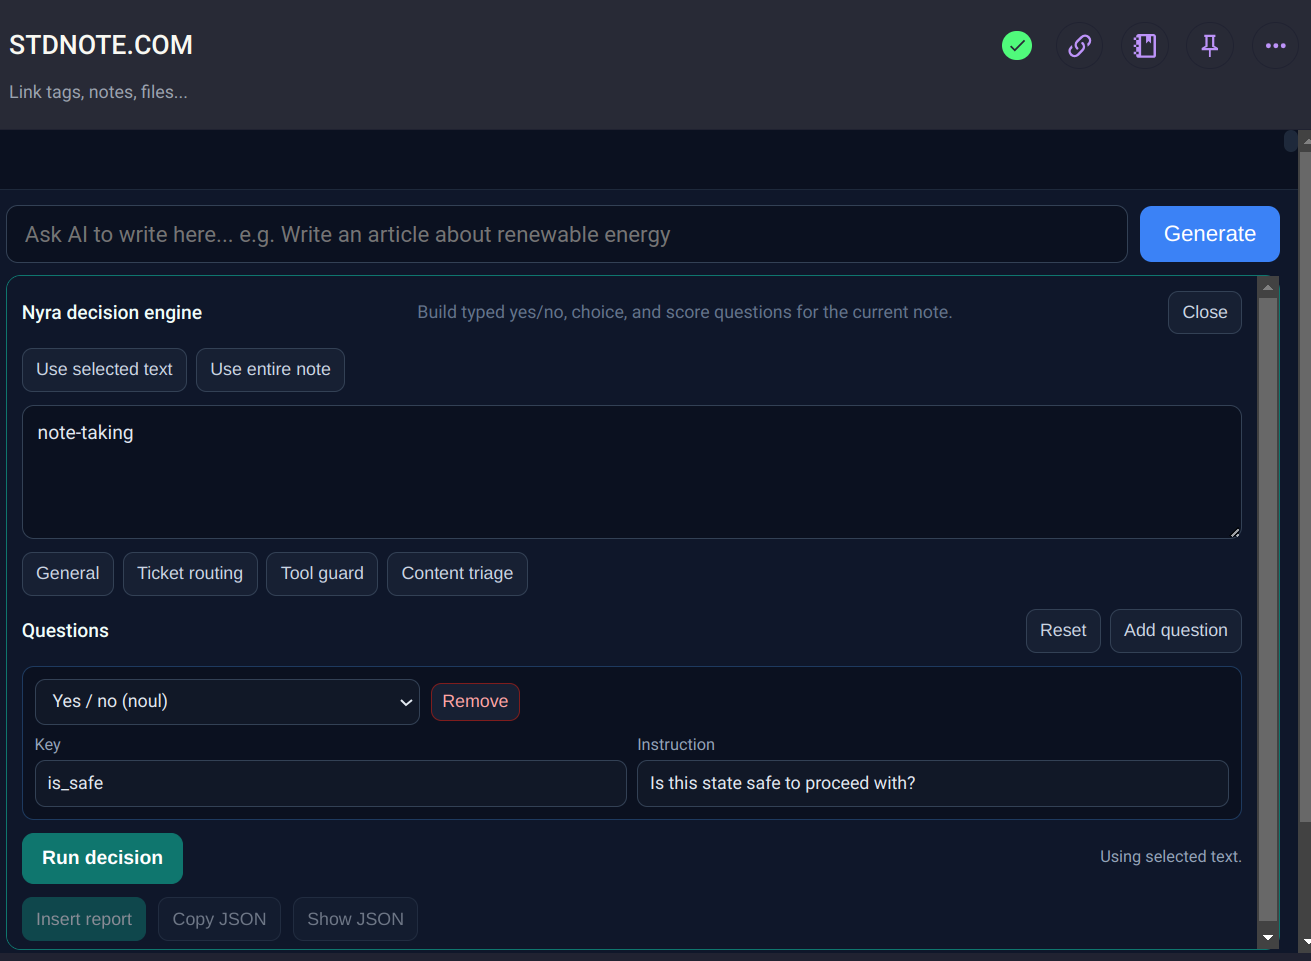Viewport: 1311px width, 961px height.
Task: Click the green sync status checkmark icon
Action: [1017, 45]
